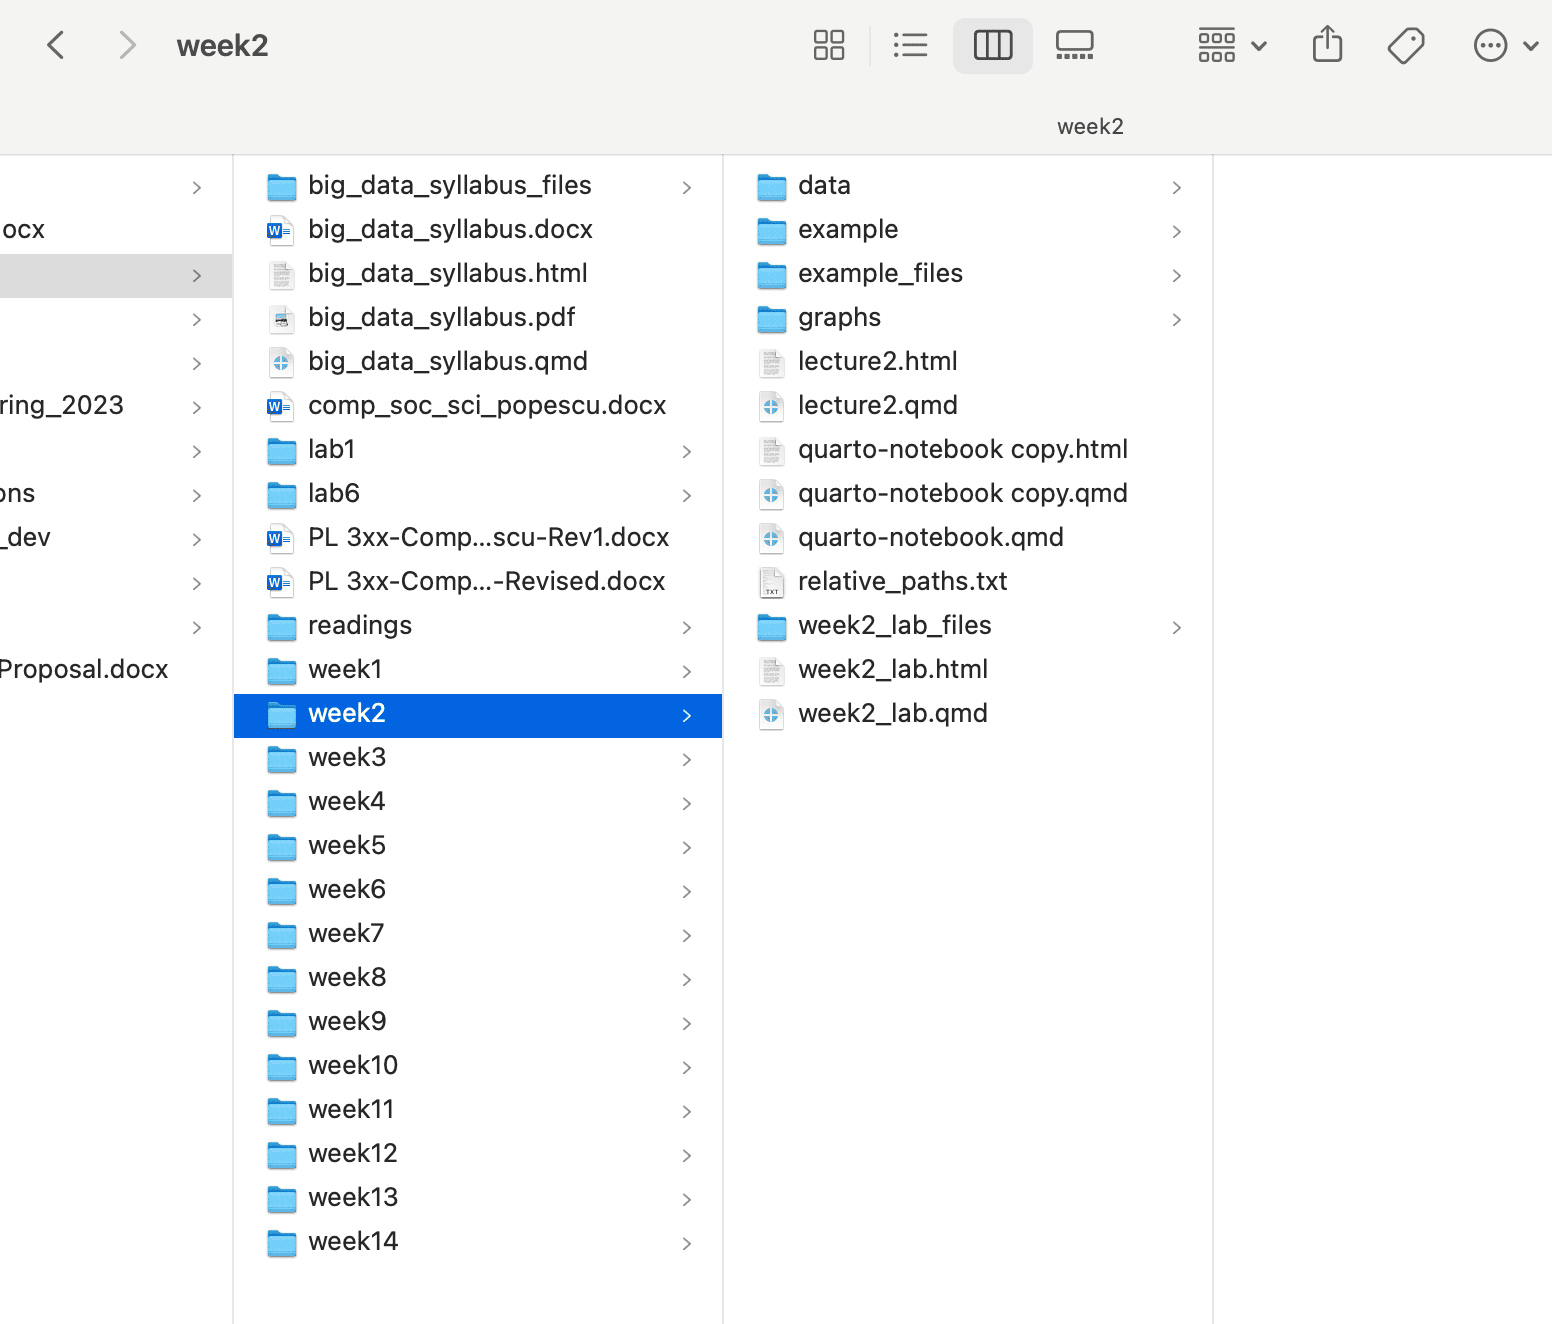1552x1324 pixels.
Task: Open the group-by dropdown menu
Action: click(1232, 45)
